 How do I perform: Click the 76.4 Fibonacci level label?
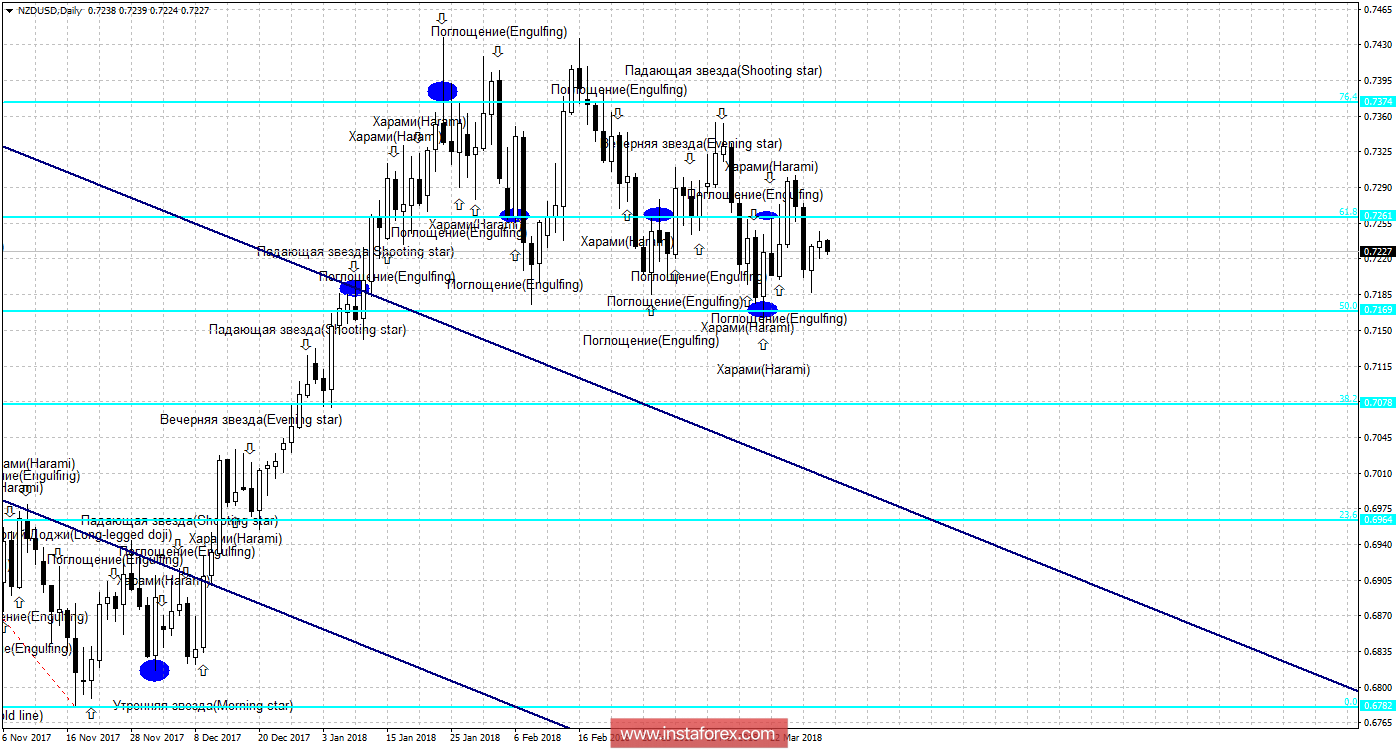(1348, 97)
